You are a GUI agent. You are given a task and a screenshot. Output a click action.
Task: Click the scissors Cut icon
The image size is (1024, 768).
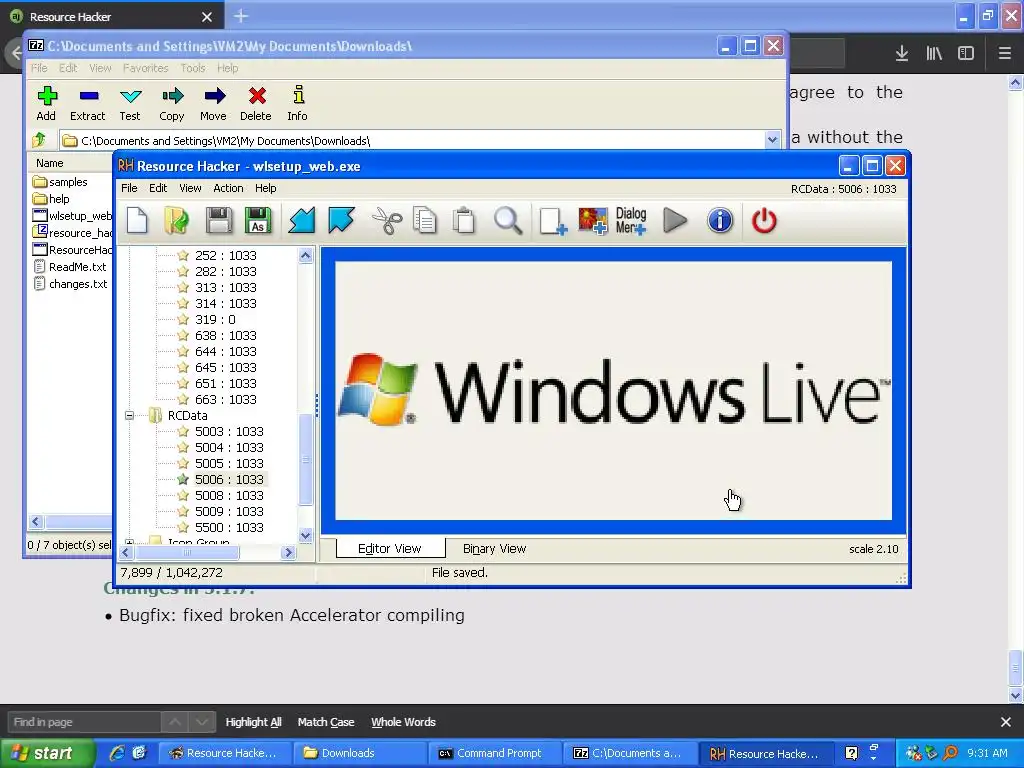tap(387, 221)
